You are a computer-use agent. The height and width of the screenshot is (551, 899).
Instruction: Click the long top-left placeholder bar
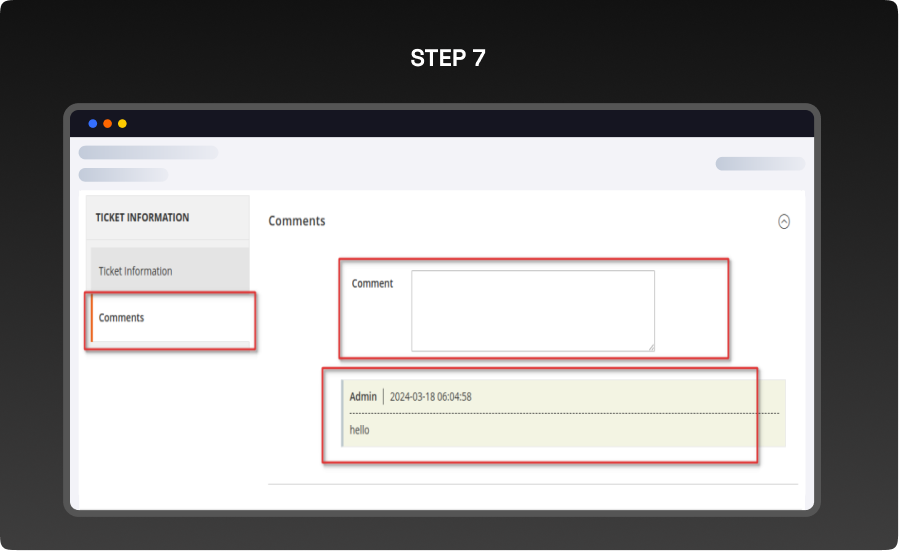click(148, 153)
